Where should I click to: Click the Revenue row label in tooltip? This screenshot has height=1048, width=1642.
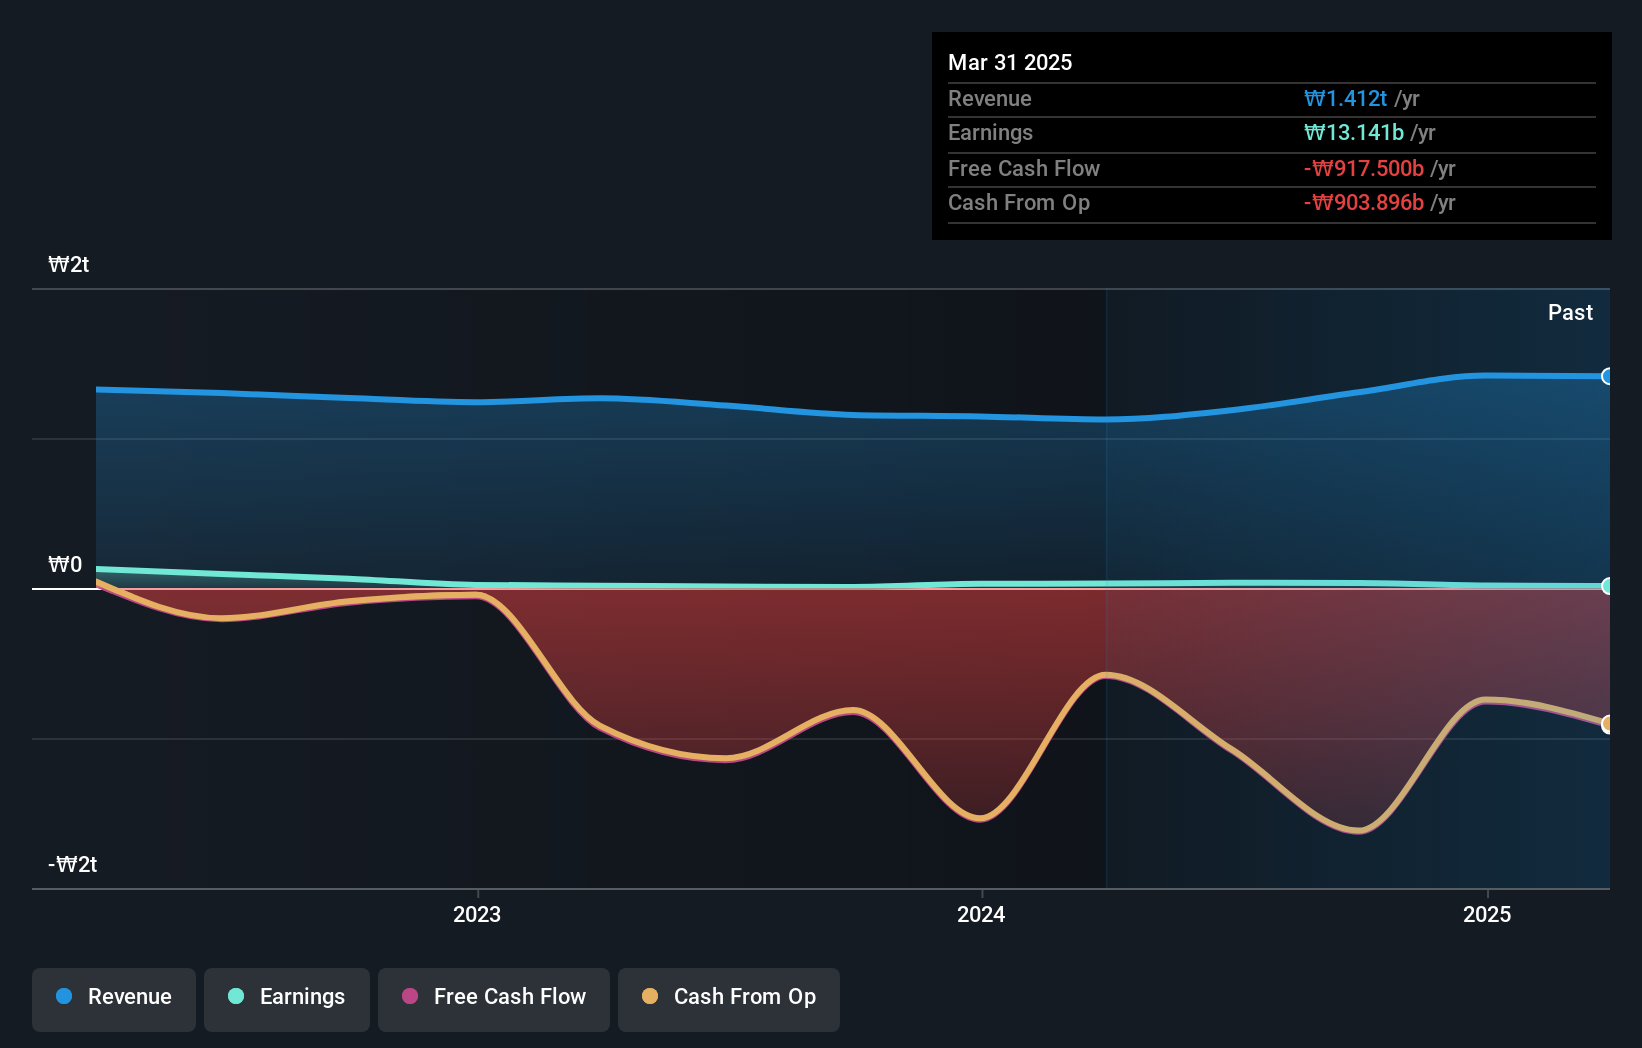pyautogui.click(x=990, y=98)
